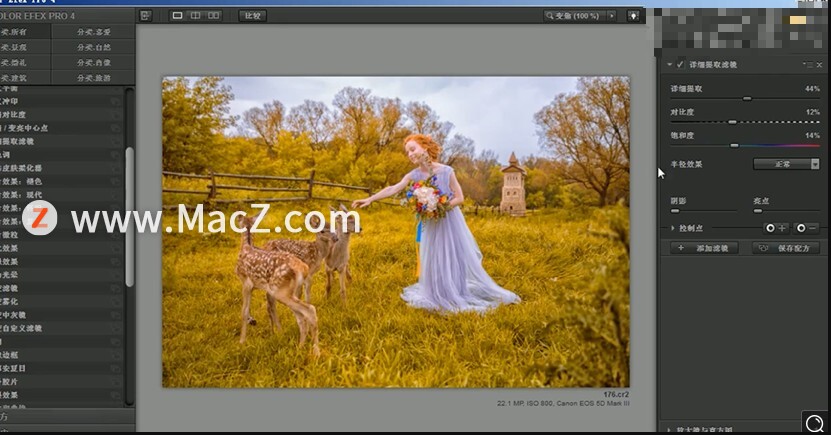Select the 效果: 现代 filter in the list
831x435 pixels.
click(61, 195)
